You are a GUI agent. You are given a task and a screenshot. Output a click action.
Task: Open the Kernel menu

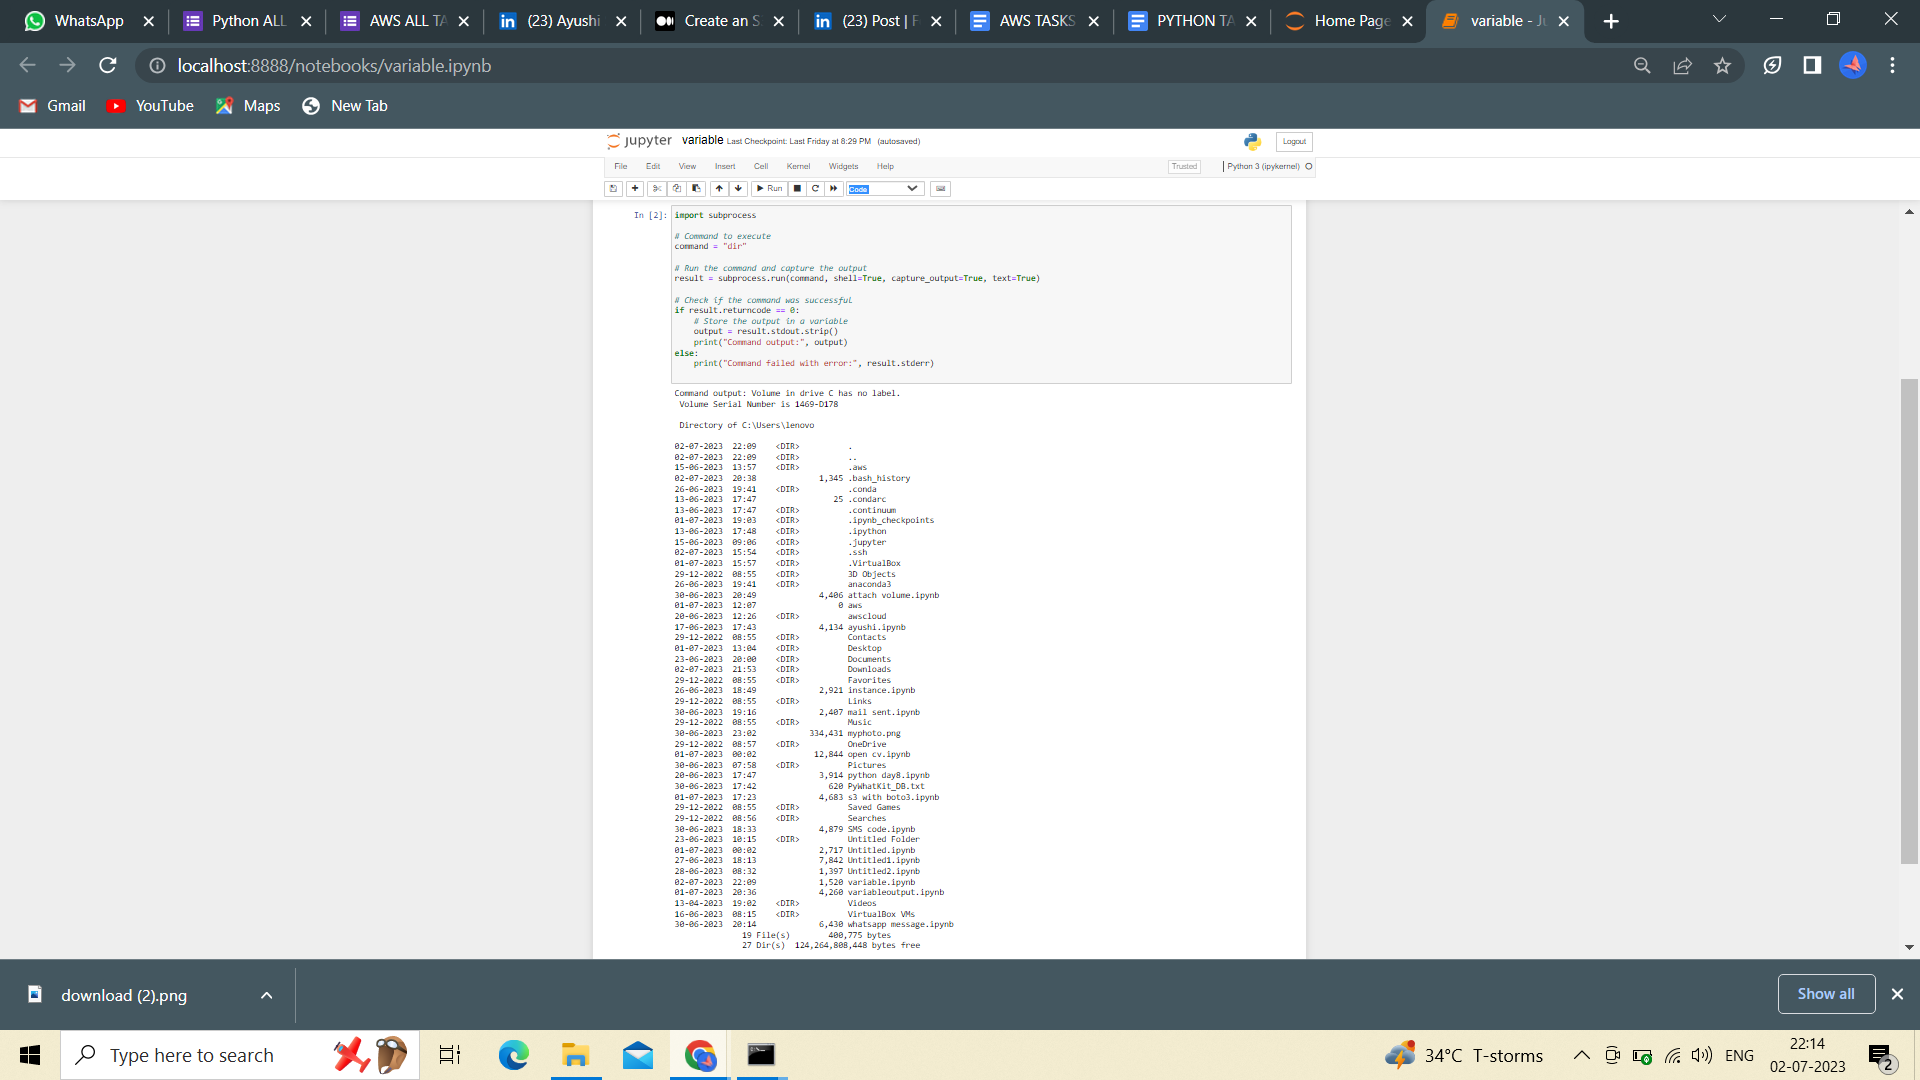point(798,167)
